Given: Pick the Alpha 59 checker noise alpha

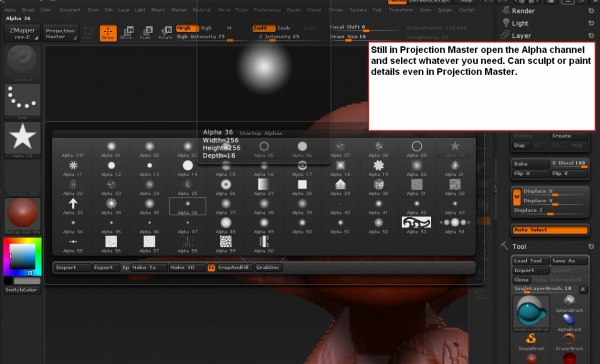Looking at the screenshot, I should (226, 245).
